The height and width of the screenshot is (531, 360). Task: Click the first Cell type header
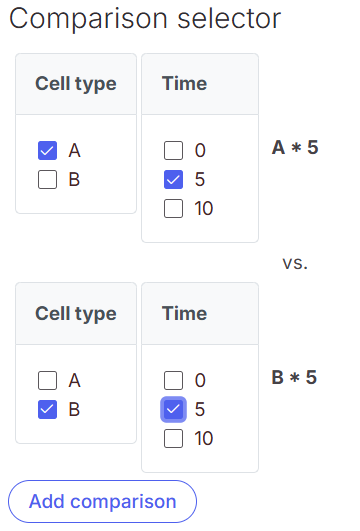tap(76, 84)
